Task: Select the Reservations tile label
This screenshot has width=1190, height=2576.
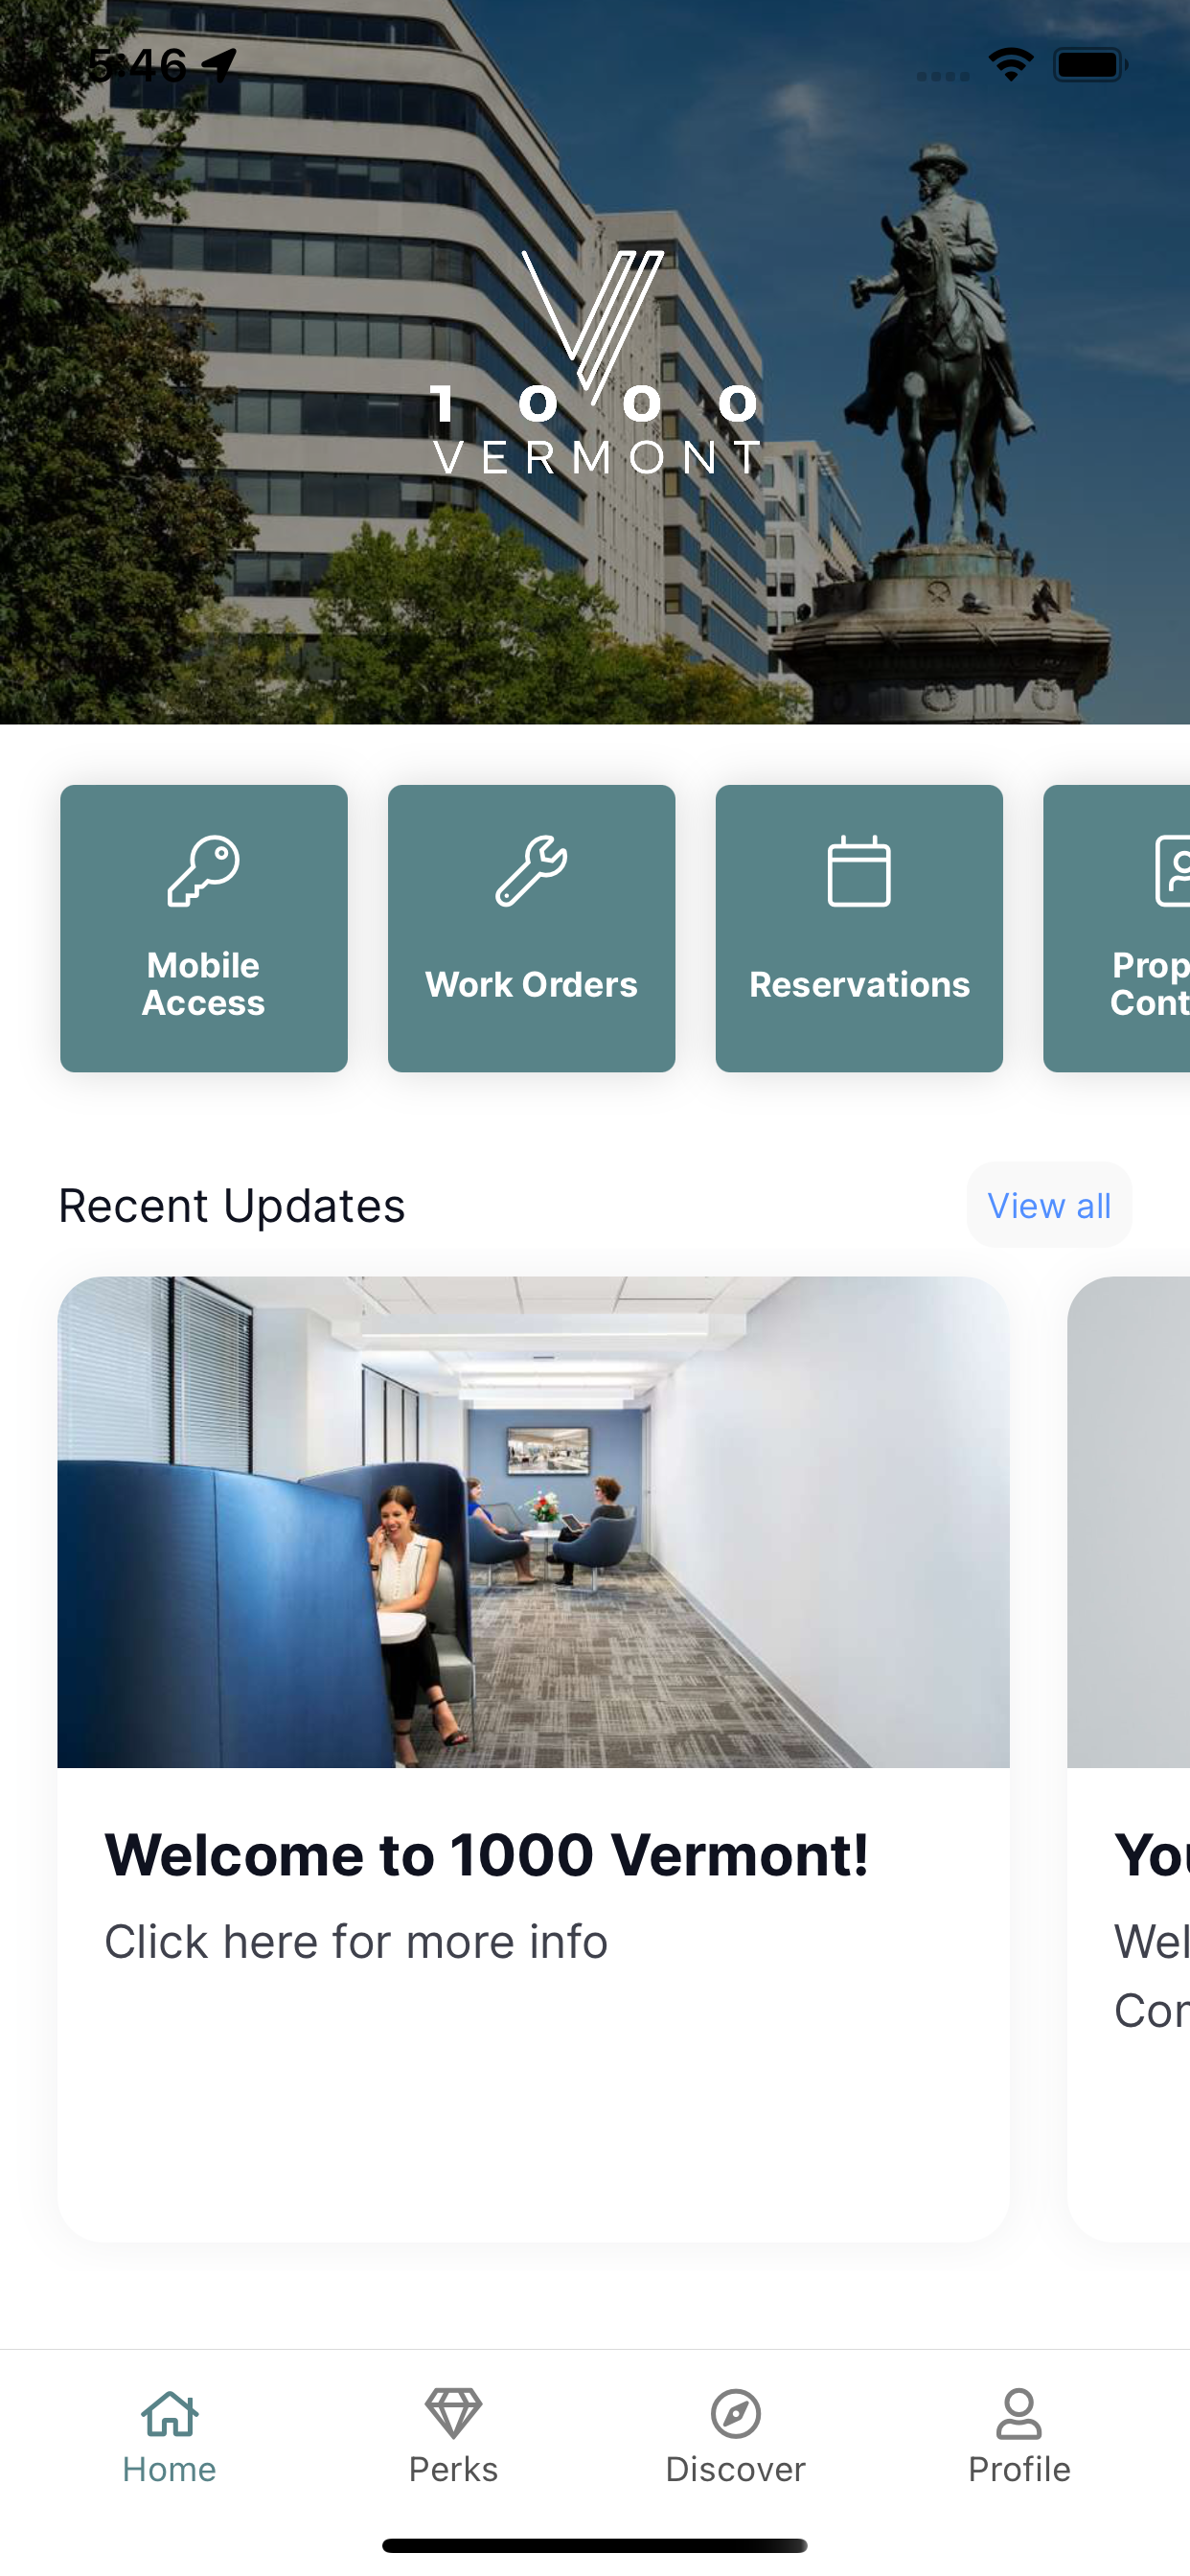Action: pos(859,984)
